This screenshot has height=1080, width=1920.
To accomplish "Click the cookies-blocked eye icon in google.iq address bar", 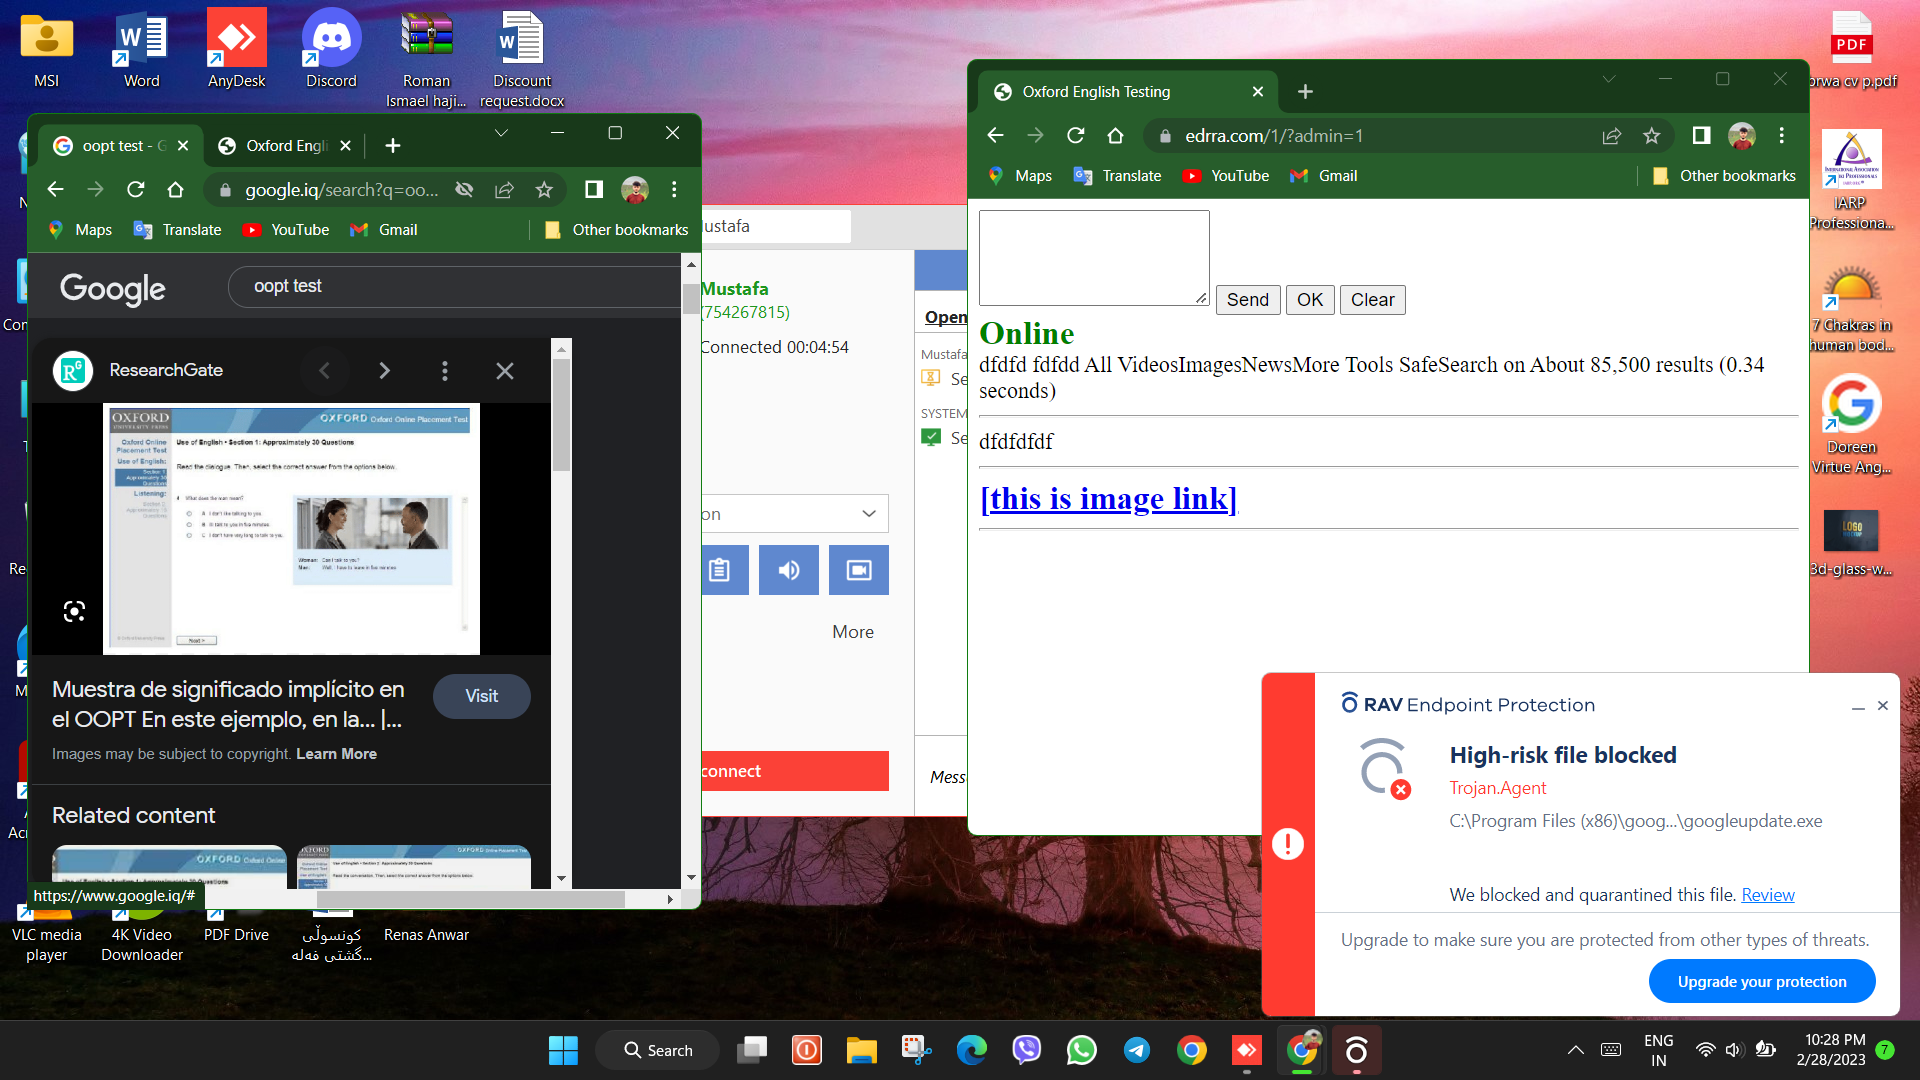I will click(464, 190).
